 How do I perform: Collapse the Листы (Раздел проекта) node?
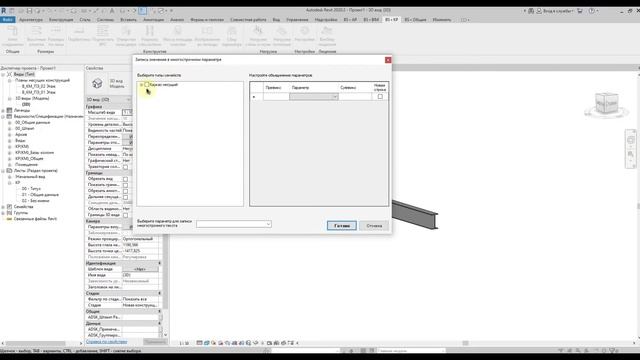[x=3, y=171]
